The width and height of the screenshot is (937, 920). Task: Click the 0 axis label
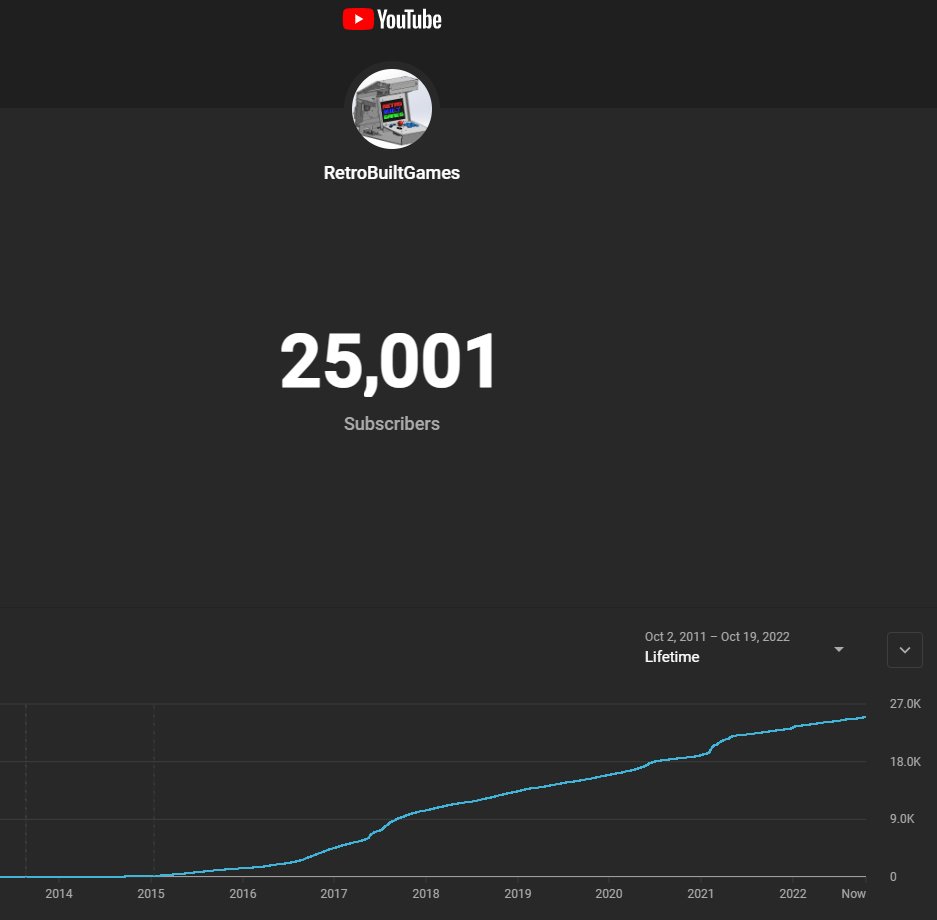(893, 877)
